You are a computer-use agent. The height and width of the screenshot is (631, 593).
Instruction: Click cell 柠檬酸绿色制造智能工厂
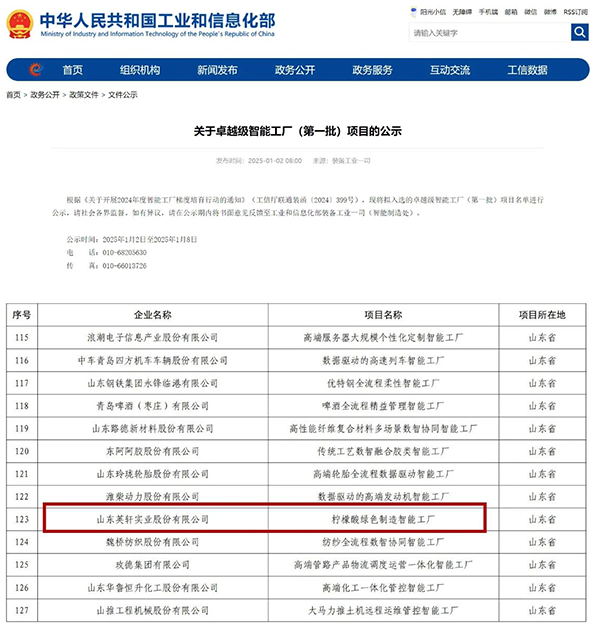pyautogui.click(x=383, y=520)
